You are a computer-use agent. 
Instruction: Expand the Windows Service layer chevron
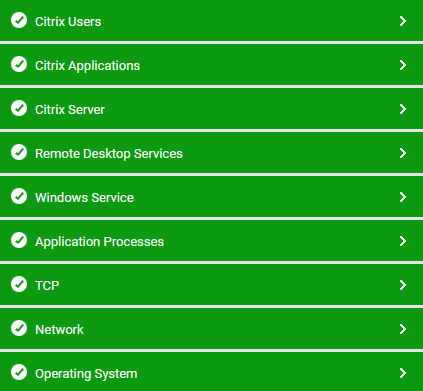(x=403, y=197)
